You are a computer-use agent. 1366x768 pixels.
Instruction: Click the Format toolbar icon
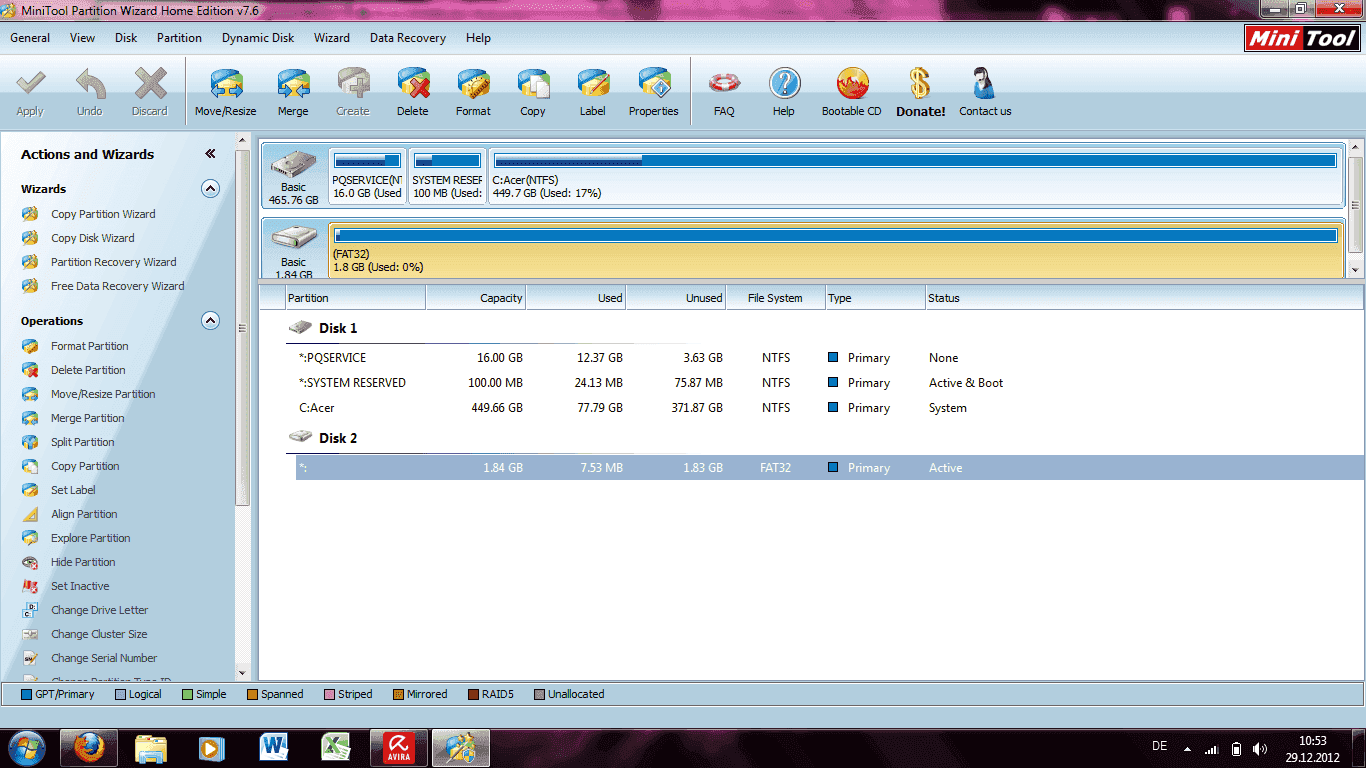[473, 83]
